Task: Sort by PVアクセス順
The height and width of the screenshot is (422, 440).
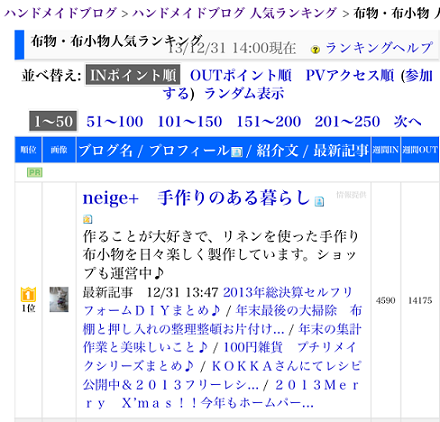Action: [350, 75]
